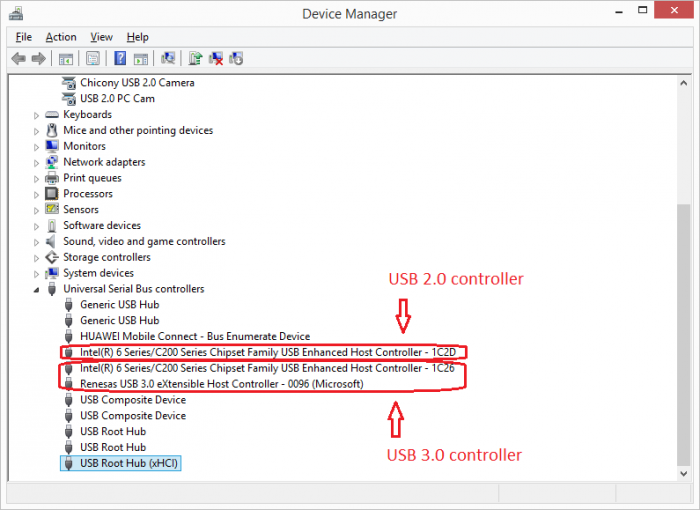Open the Help menu
The image size is (700, 510).
click(x=138, y=37)
